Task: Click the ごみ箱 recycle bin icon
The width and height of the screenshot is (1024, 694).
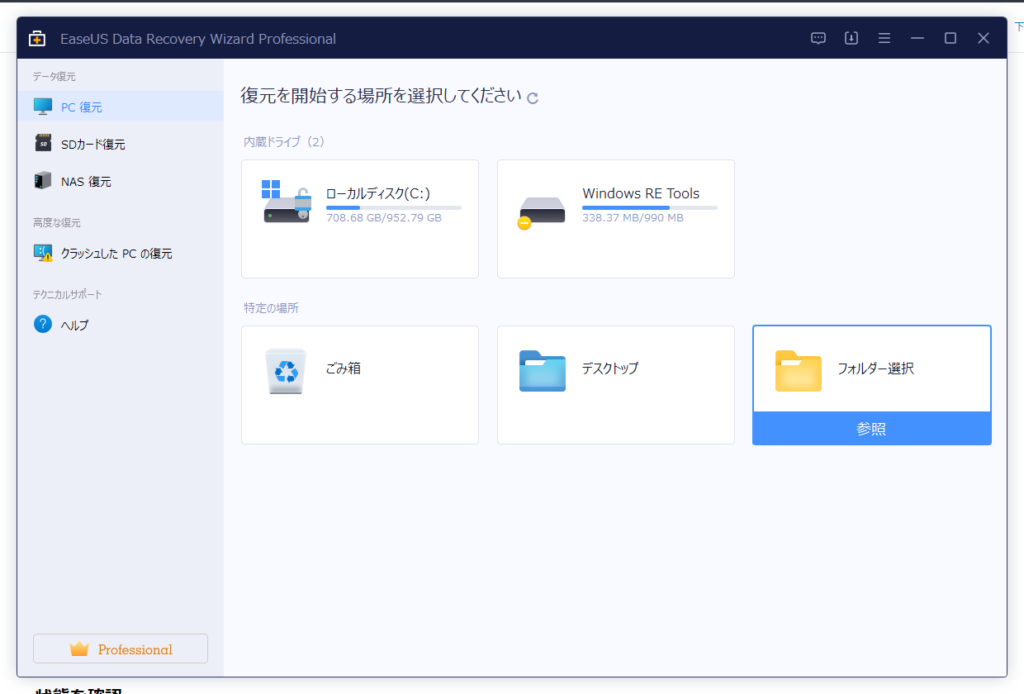Action: [x=287, y=370]
